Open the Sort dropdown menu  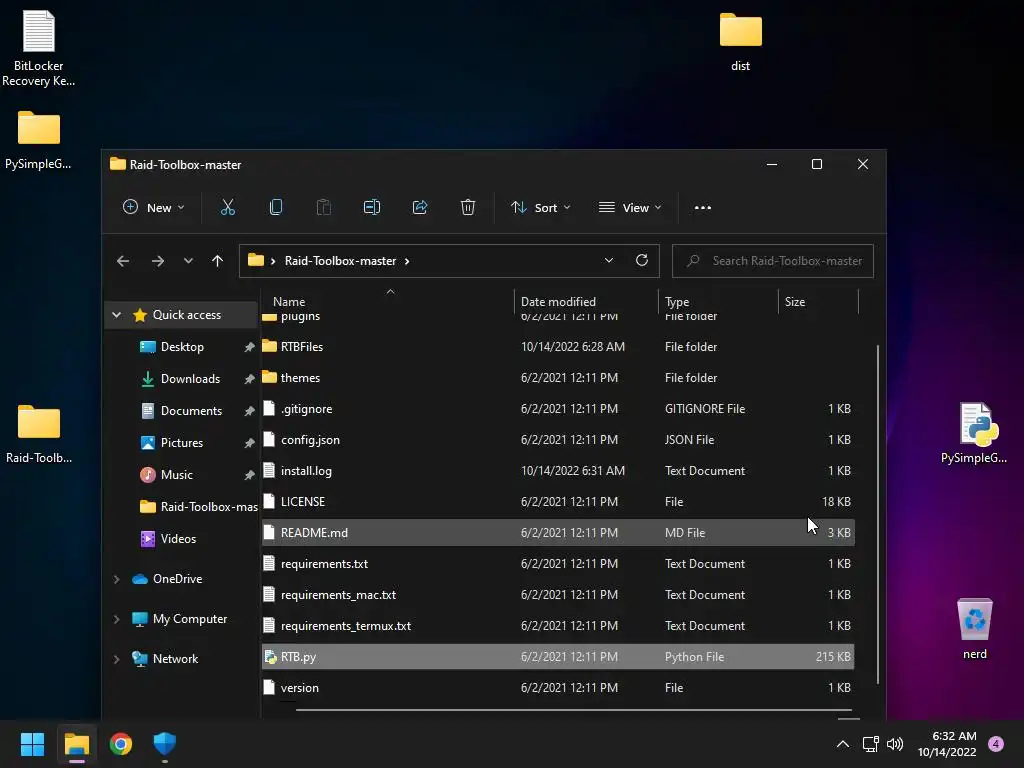coord(541,208)
